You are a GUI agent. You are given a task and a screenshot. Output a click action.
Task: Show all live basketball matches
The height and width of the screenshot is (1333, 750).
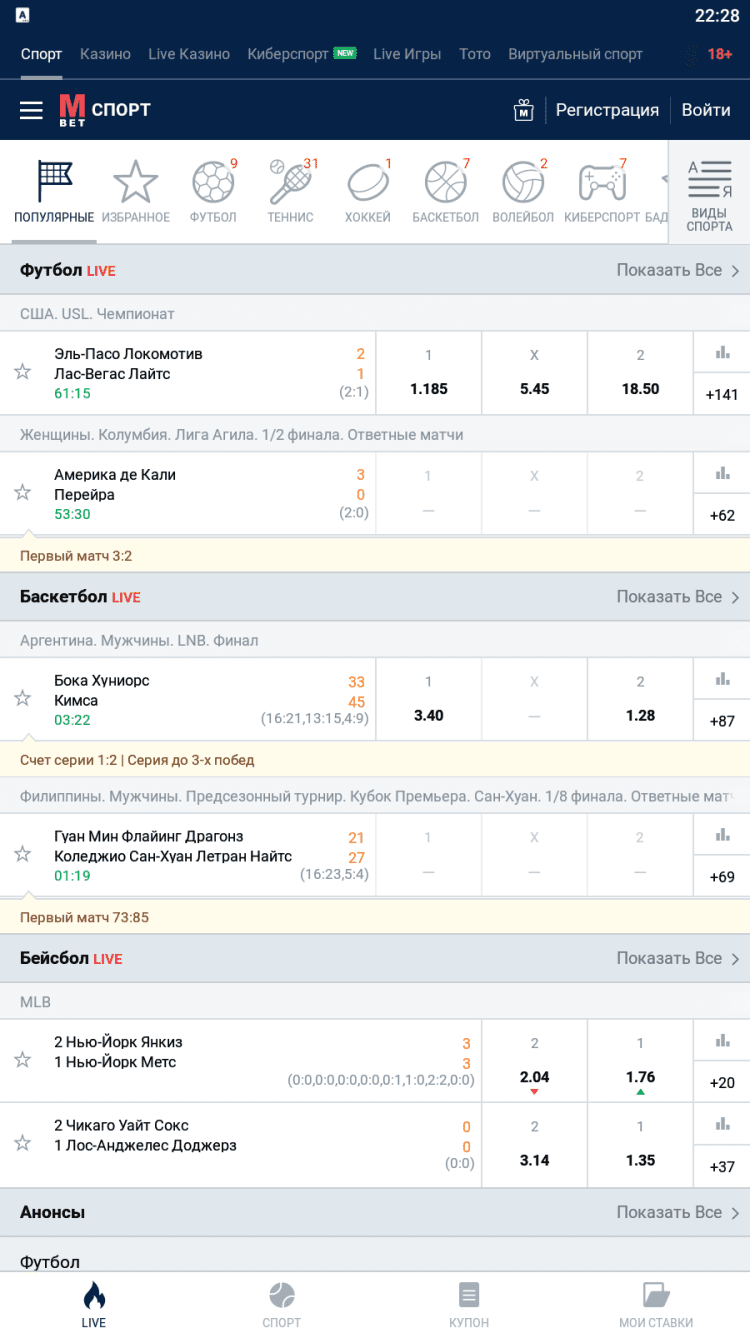tap(677, 597)
